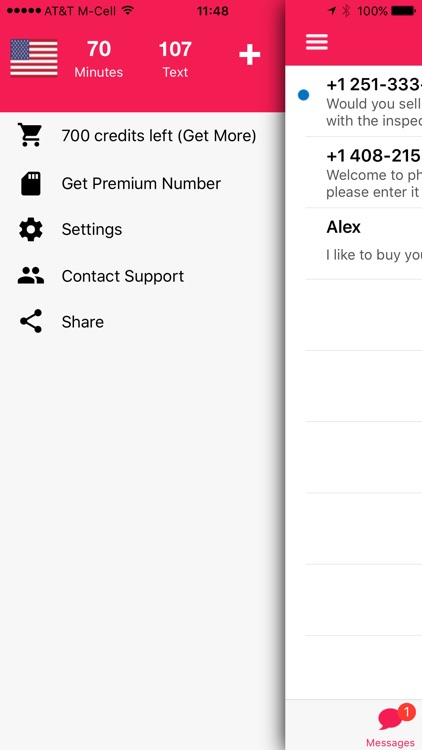The image size is (422, 750).
Task: Tap the white plus icon in header
Action: (250, 55)
